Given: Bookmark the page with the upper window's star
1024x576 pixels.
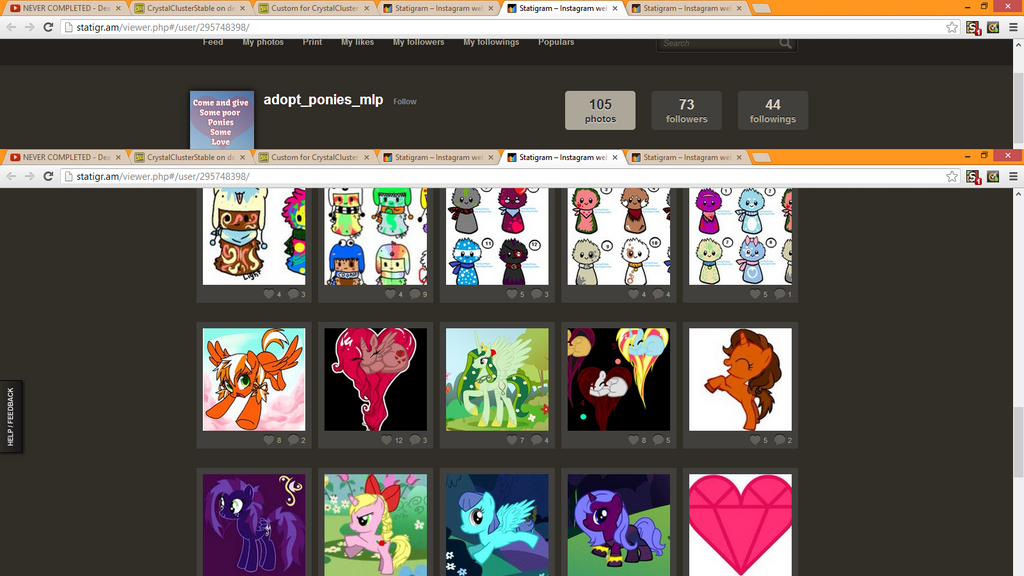Looking at the screenshot, I should click(x=952, y=27).
